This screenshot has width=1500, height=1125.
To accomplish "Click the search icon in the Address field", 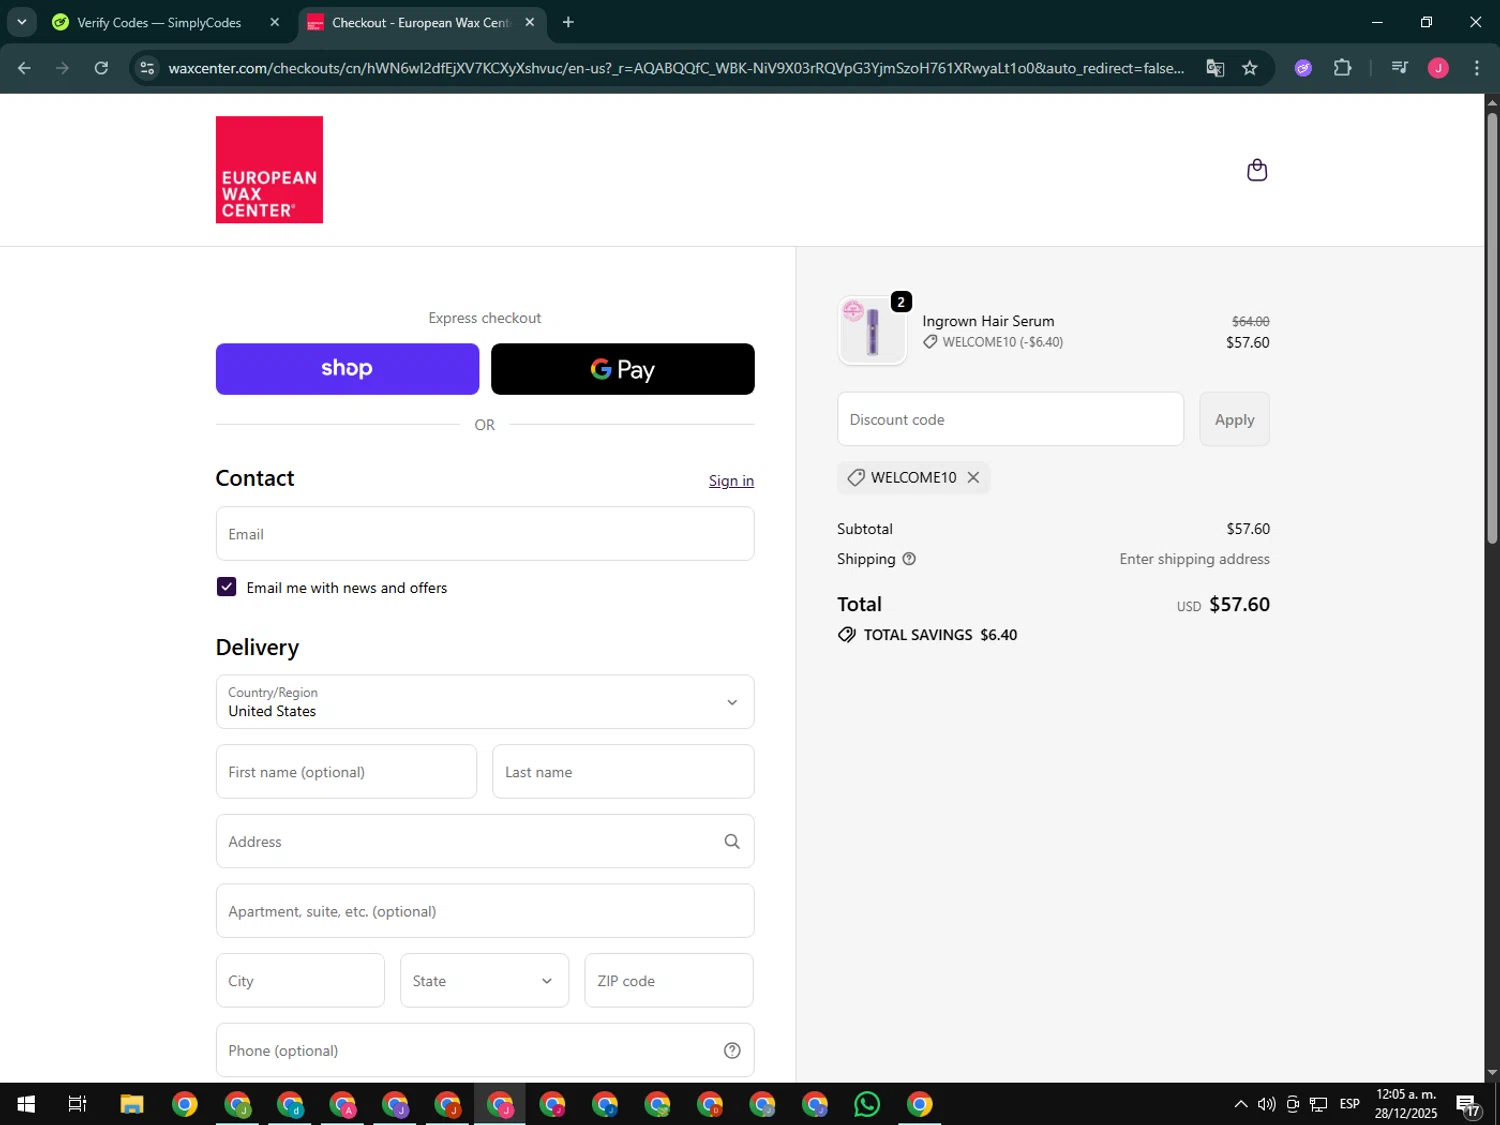I will coord(732,841).
